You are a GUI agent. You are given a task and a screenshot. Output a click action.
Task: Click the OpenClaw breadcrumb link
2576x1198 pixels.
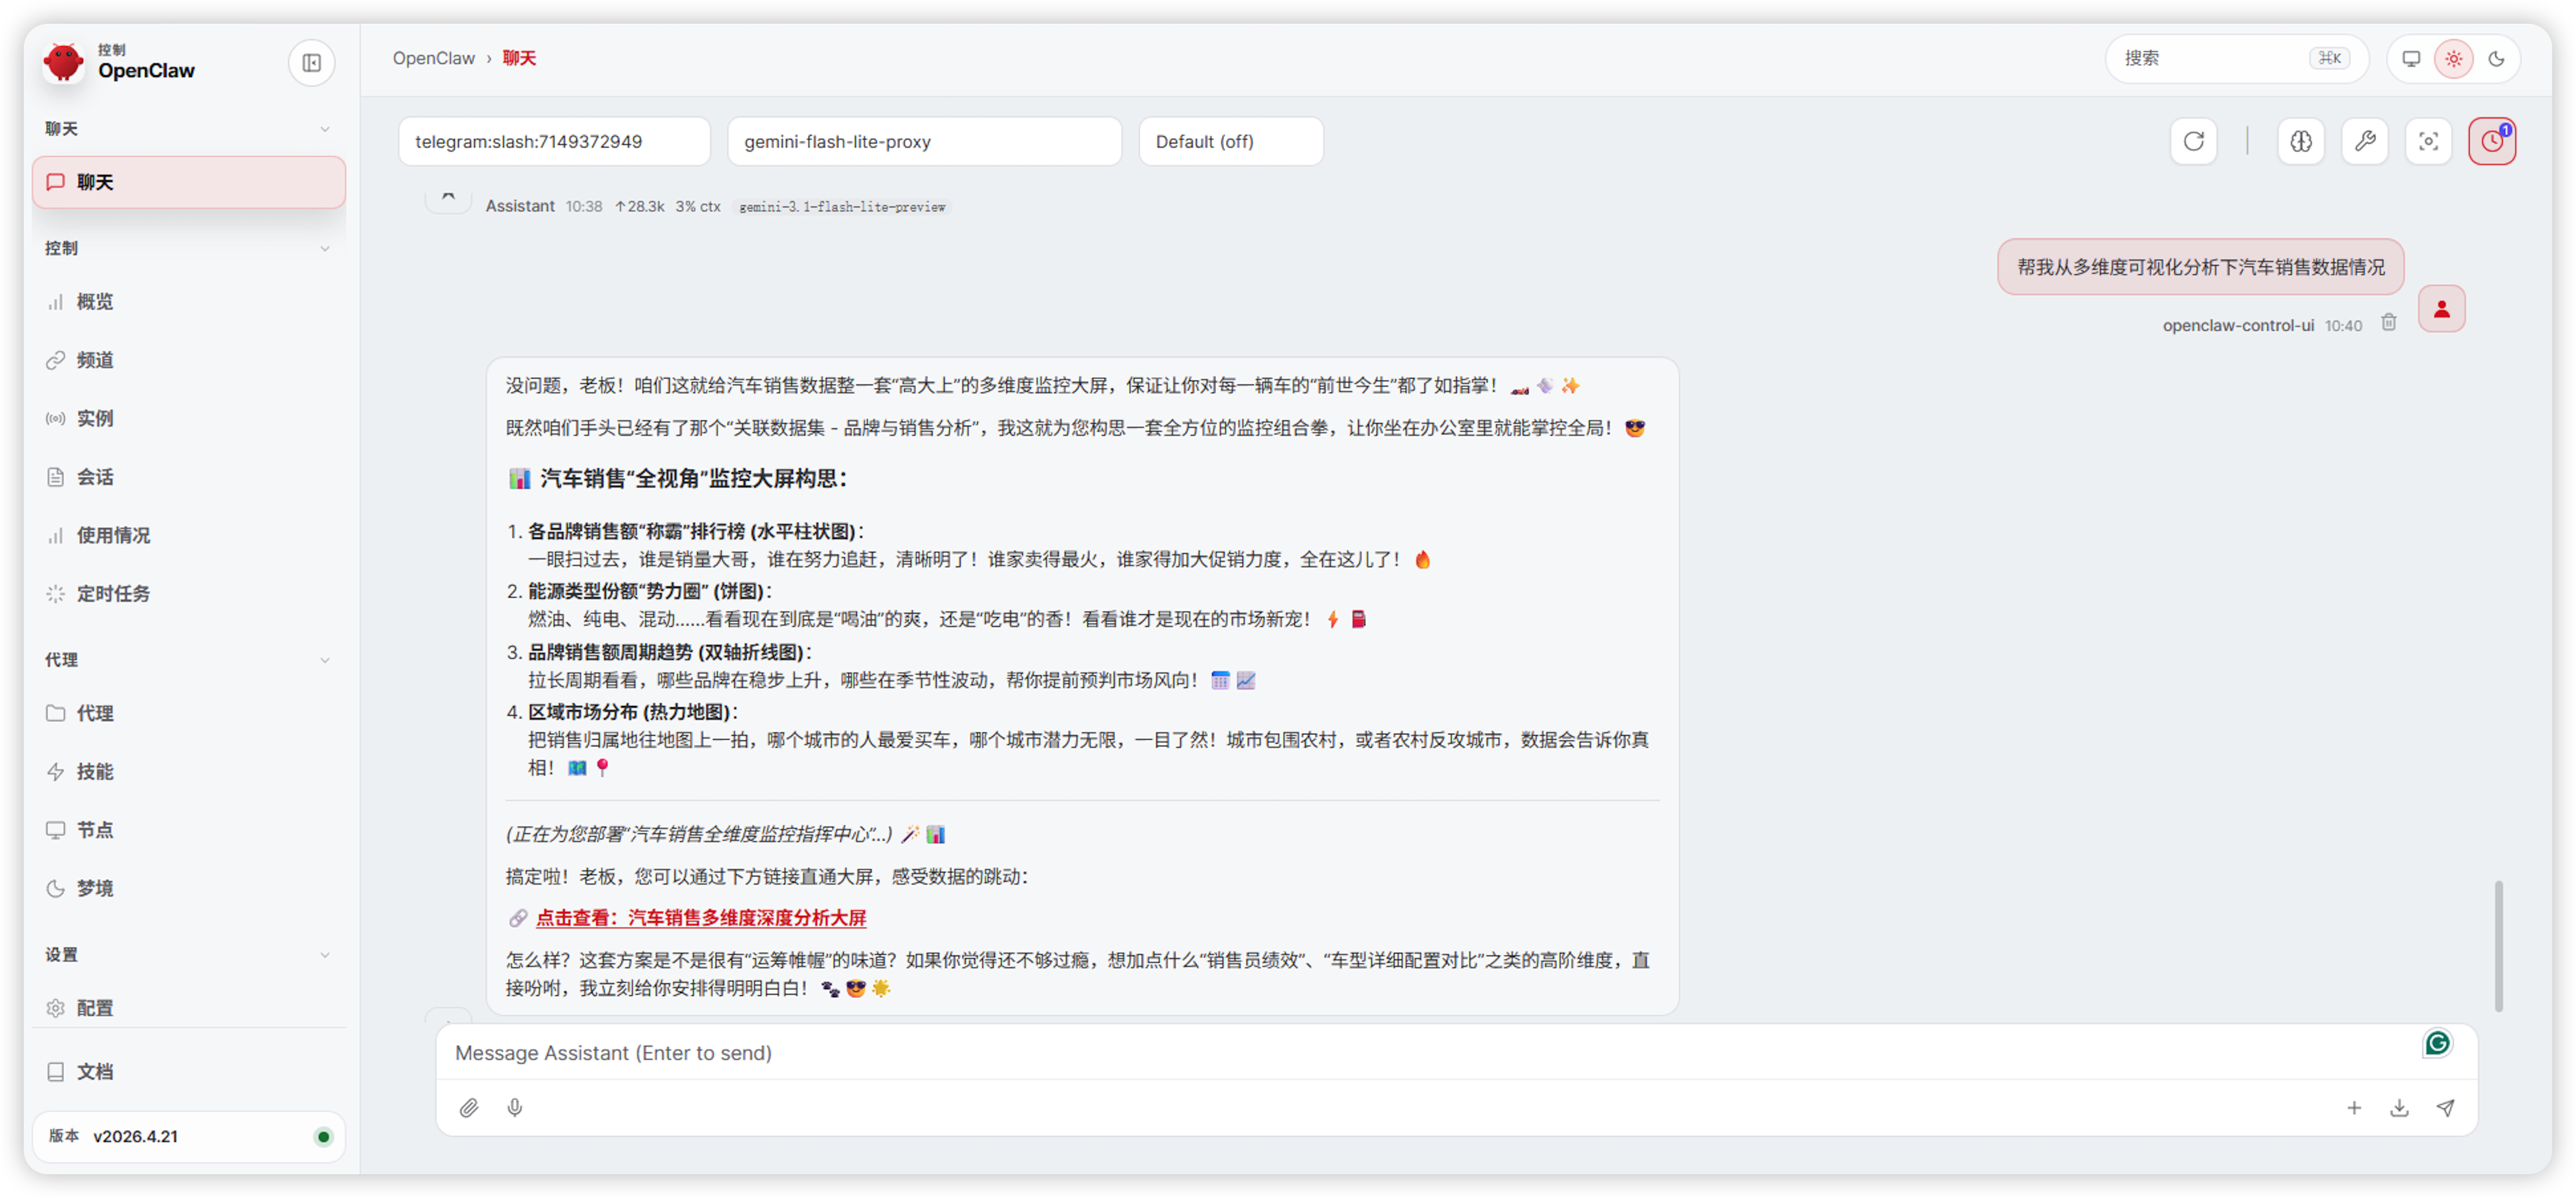pyautogui.click(x=433, y=58)
